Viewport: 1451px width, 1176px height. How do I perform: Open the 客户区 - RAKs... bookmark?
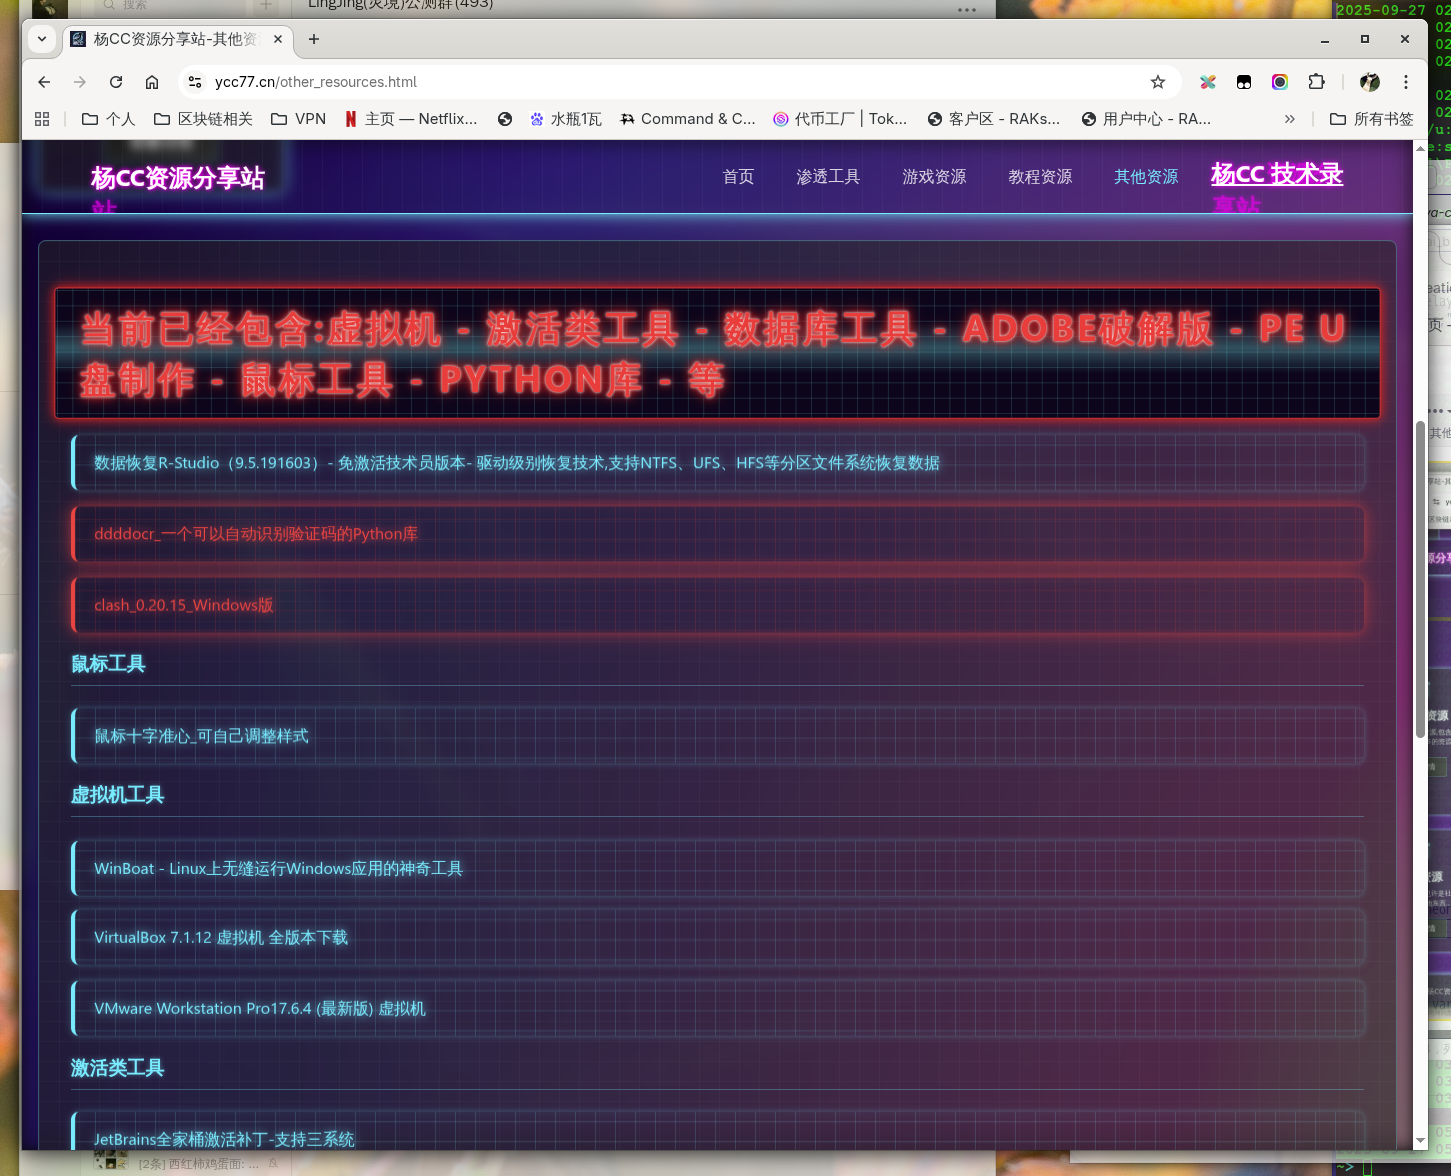994,119
